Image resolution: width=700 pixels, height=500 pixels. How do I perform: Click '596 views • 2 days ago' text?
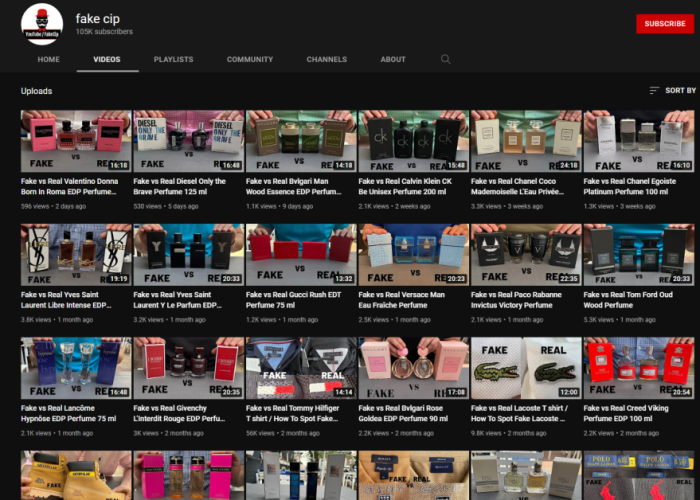point(54,206)
